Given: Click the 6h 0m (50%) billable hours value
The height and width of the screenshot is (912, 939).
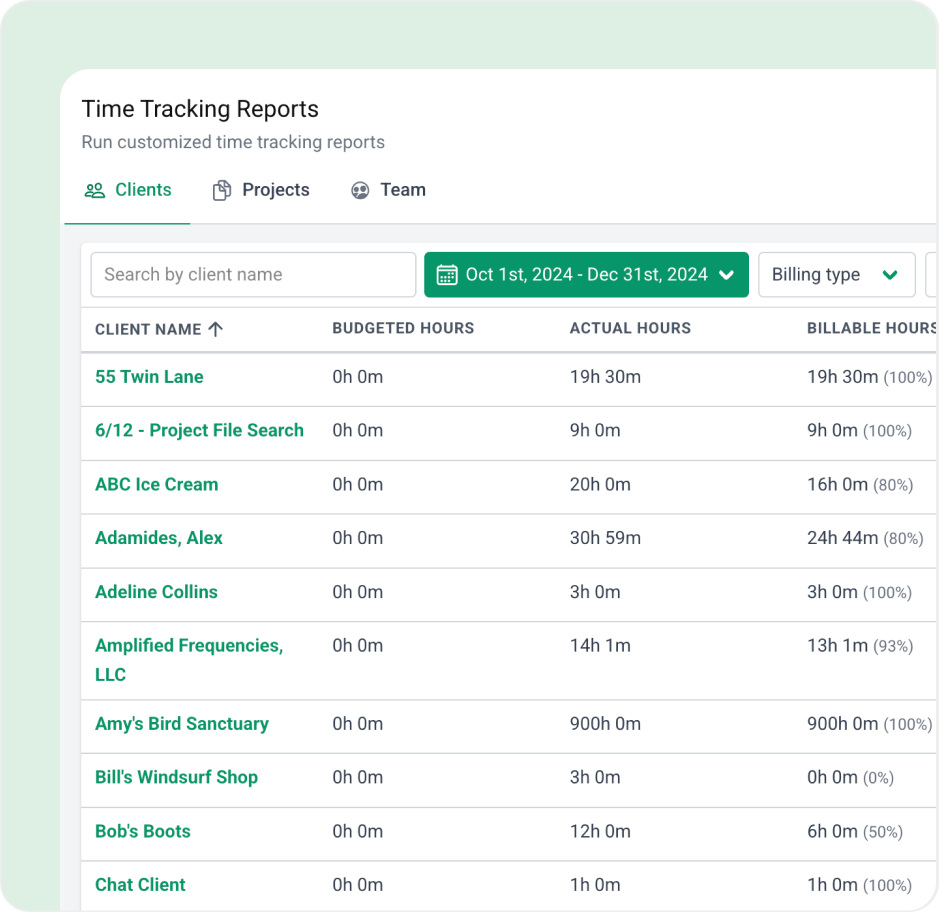Looking at the screenshot, I should pos(855,831).
